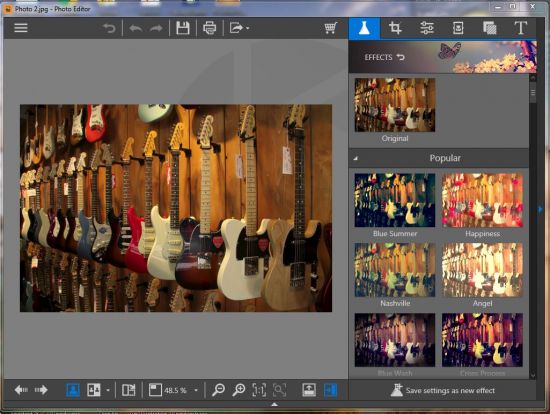Reset effects with arrow beside EFFECTS
This screenshot has width=550, height=414.
click(x=401, y=57)
